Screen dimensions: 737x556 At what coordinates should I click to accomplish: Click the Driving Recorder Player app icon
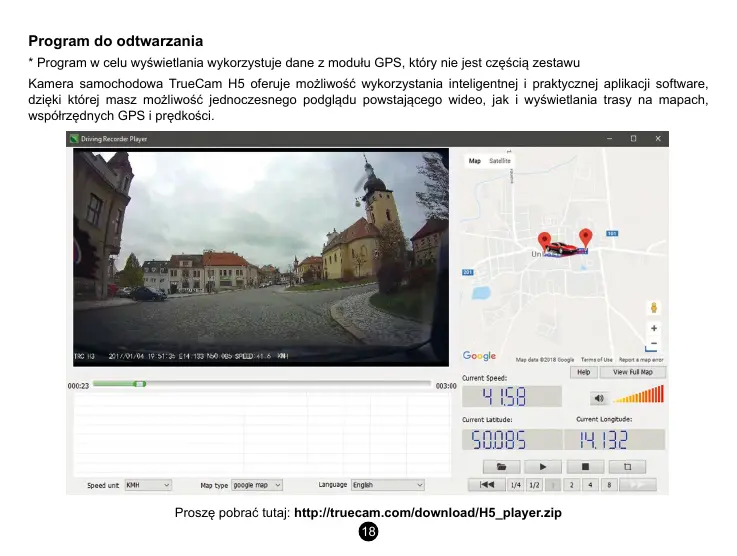(74, 139)
